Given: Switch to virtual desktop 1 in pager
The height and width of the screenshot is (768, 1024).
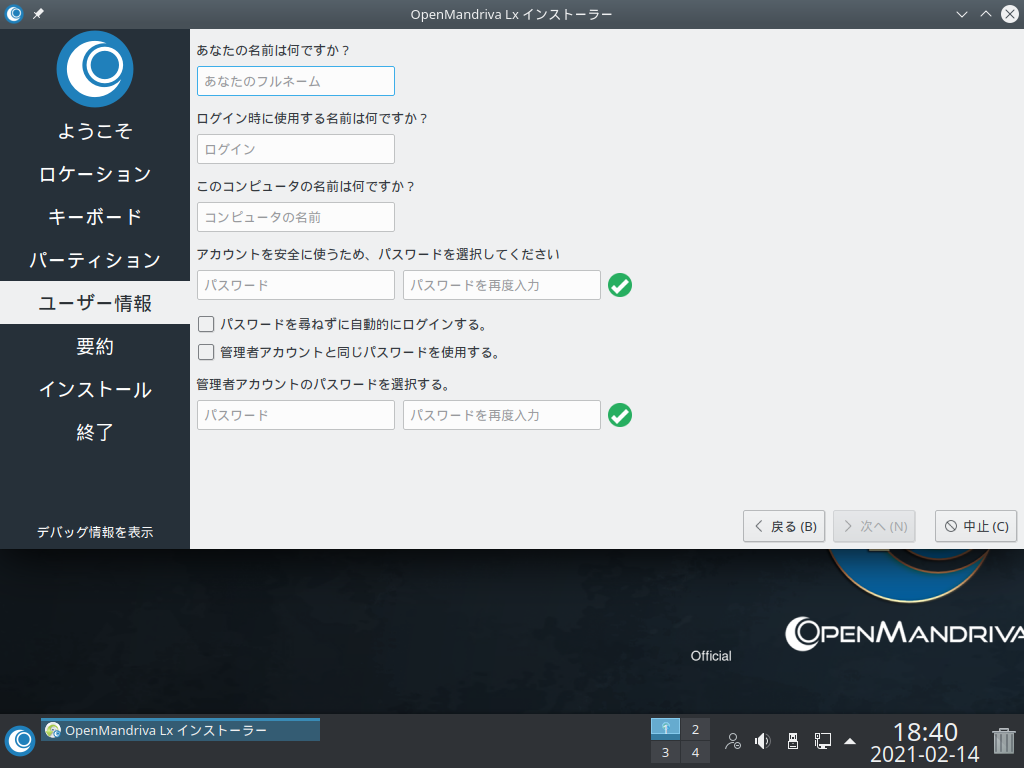Looking at the screenshot, I should (x=665, y=729).
